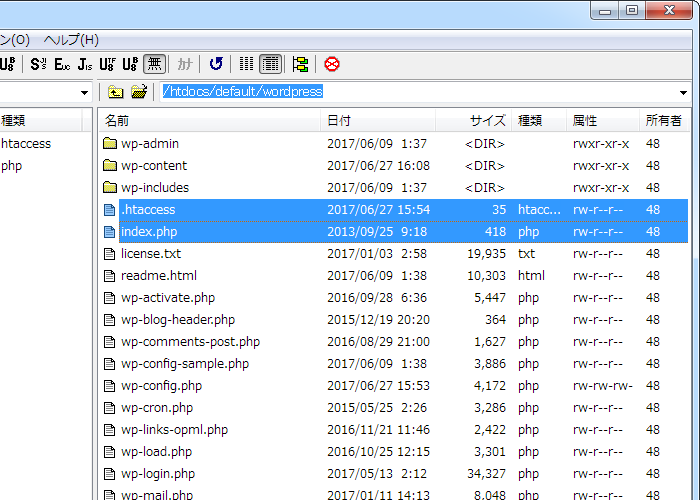Click the 名前 column header
The image size is (700, 500).
pos(117,121)
